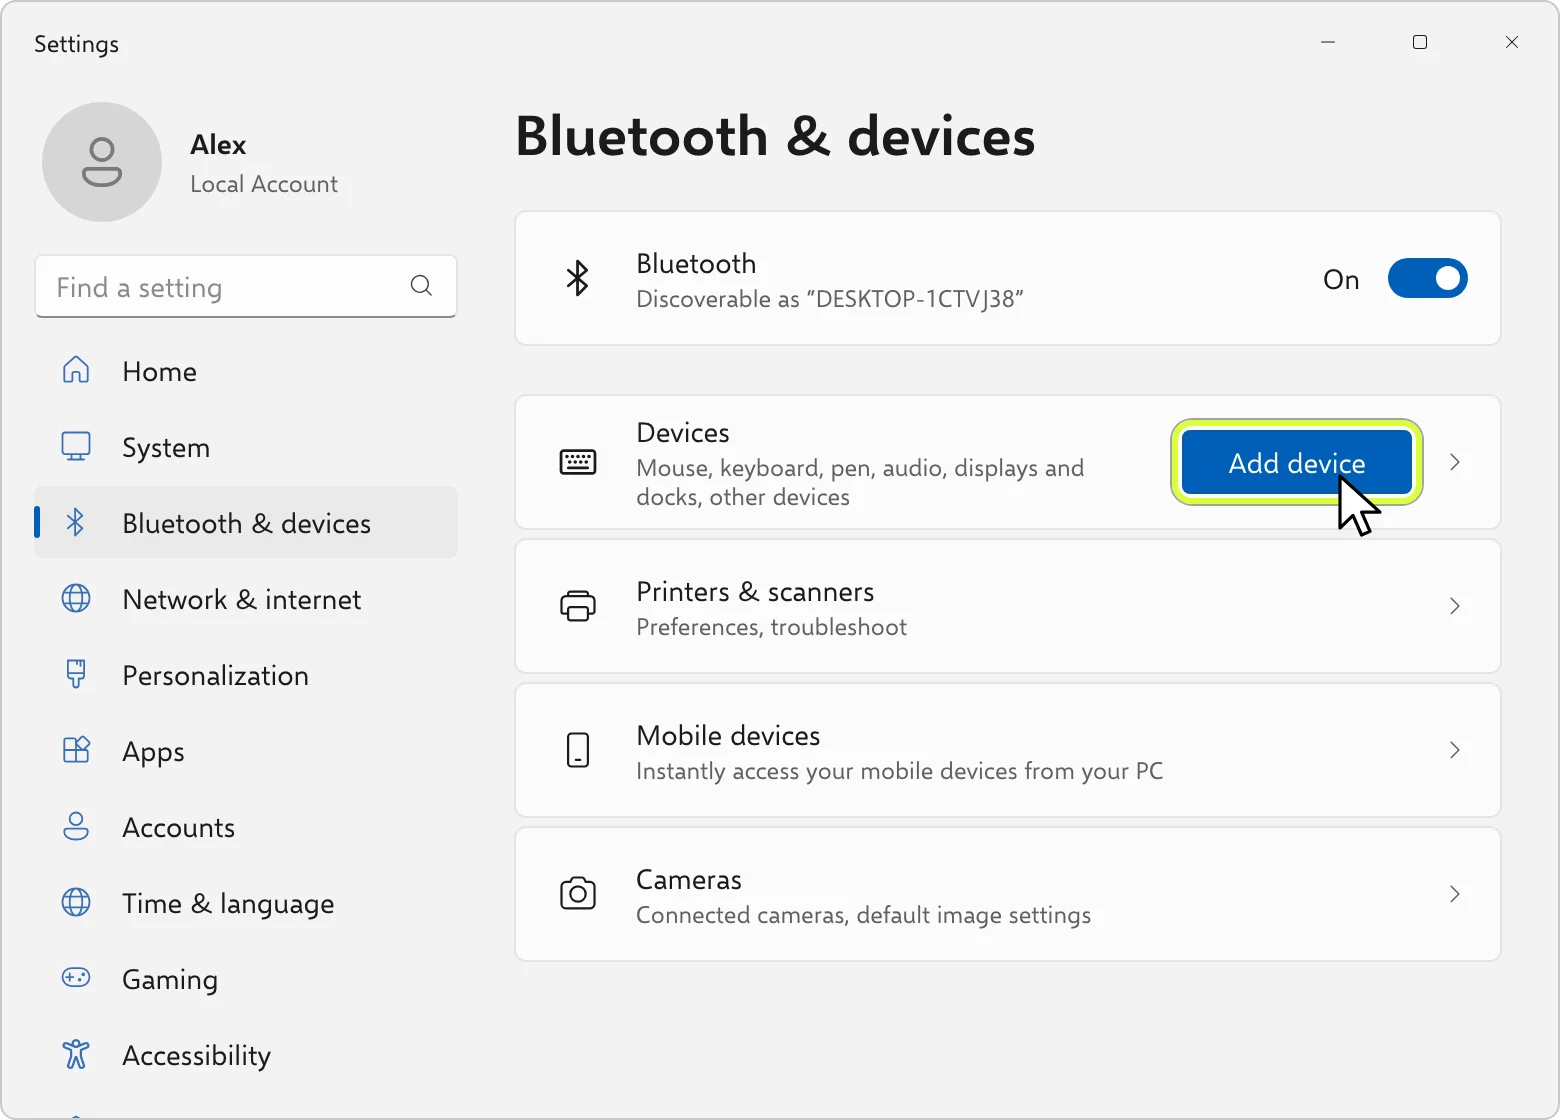Image resolution: width=1560 pixels, height=1120 pixels.
Task: Expand the Devices row chevron
Action: click(x=1455, y=462)
